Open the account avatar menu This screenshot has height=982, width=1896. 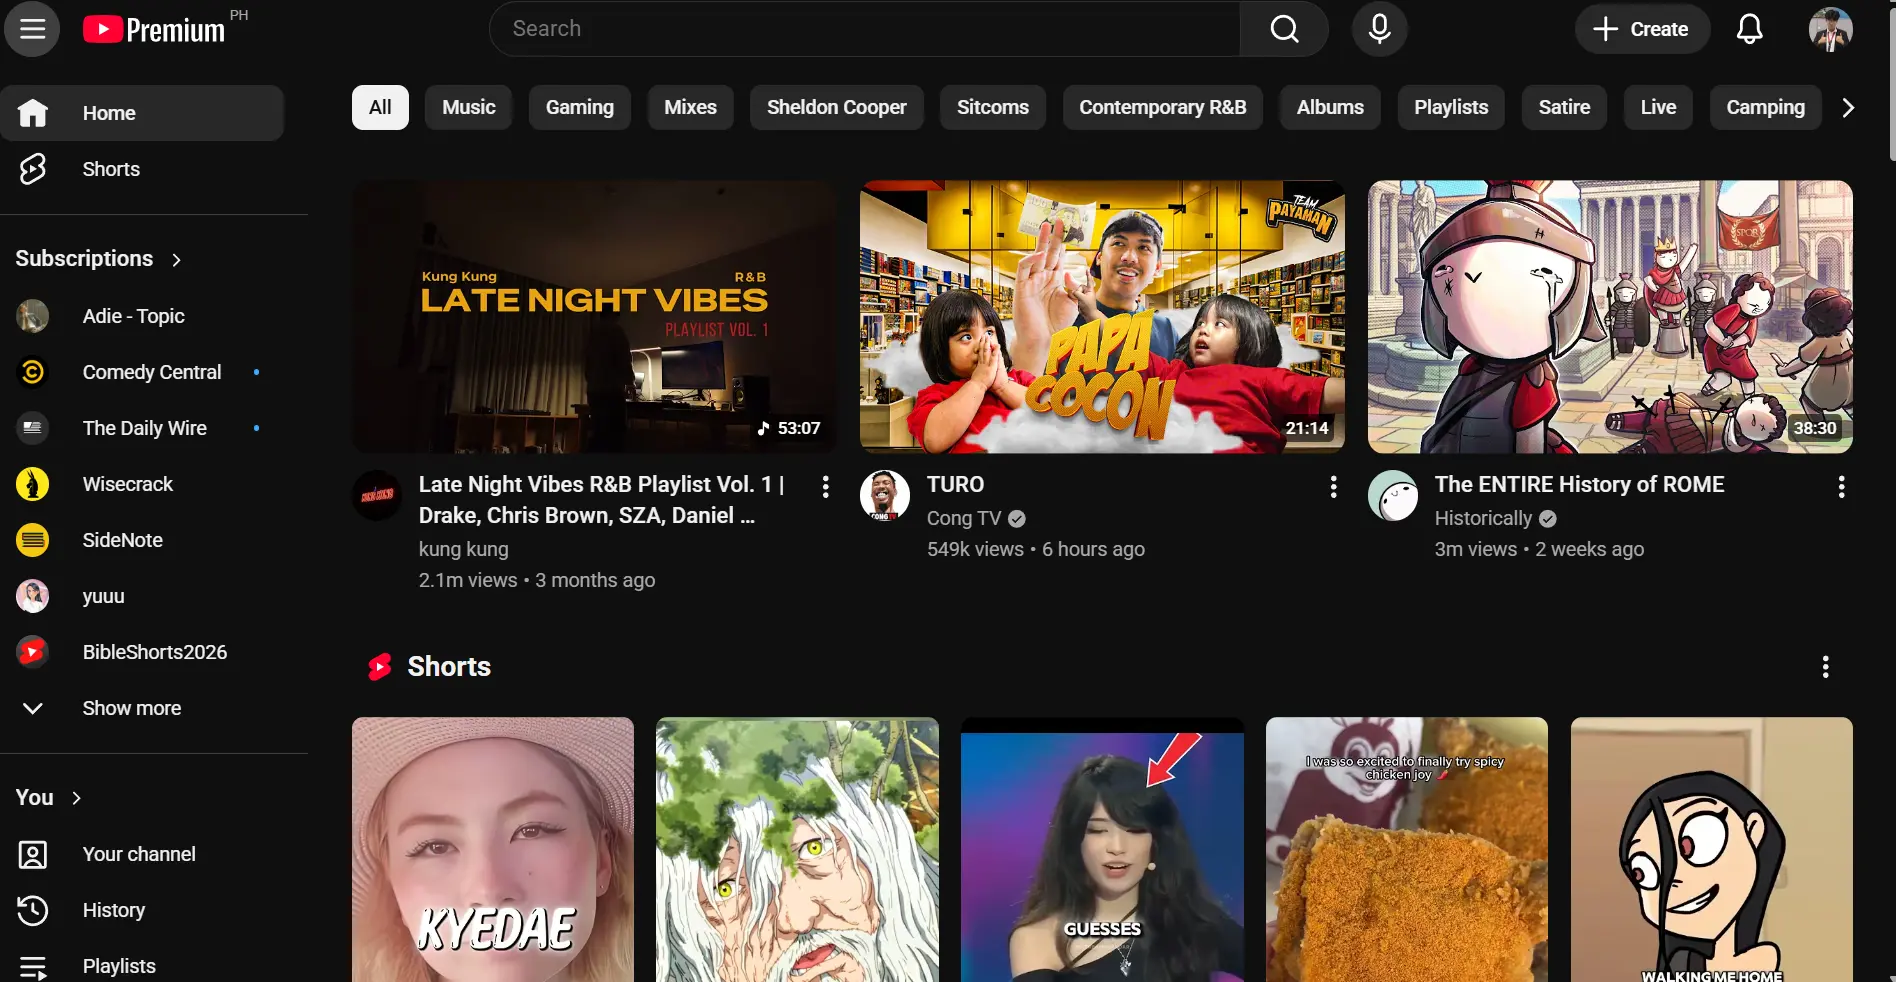[1830, 29]
